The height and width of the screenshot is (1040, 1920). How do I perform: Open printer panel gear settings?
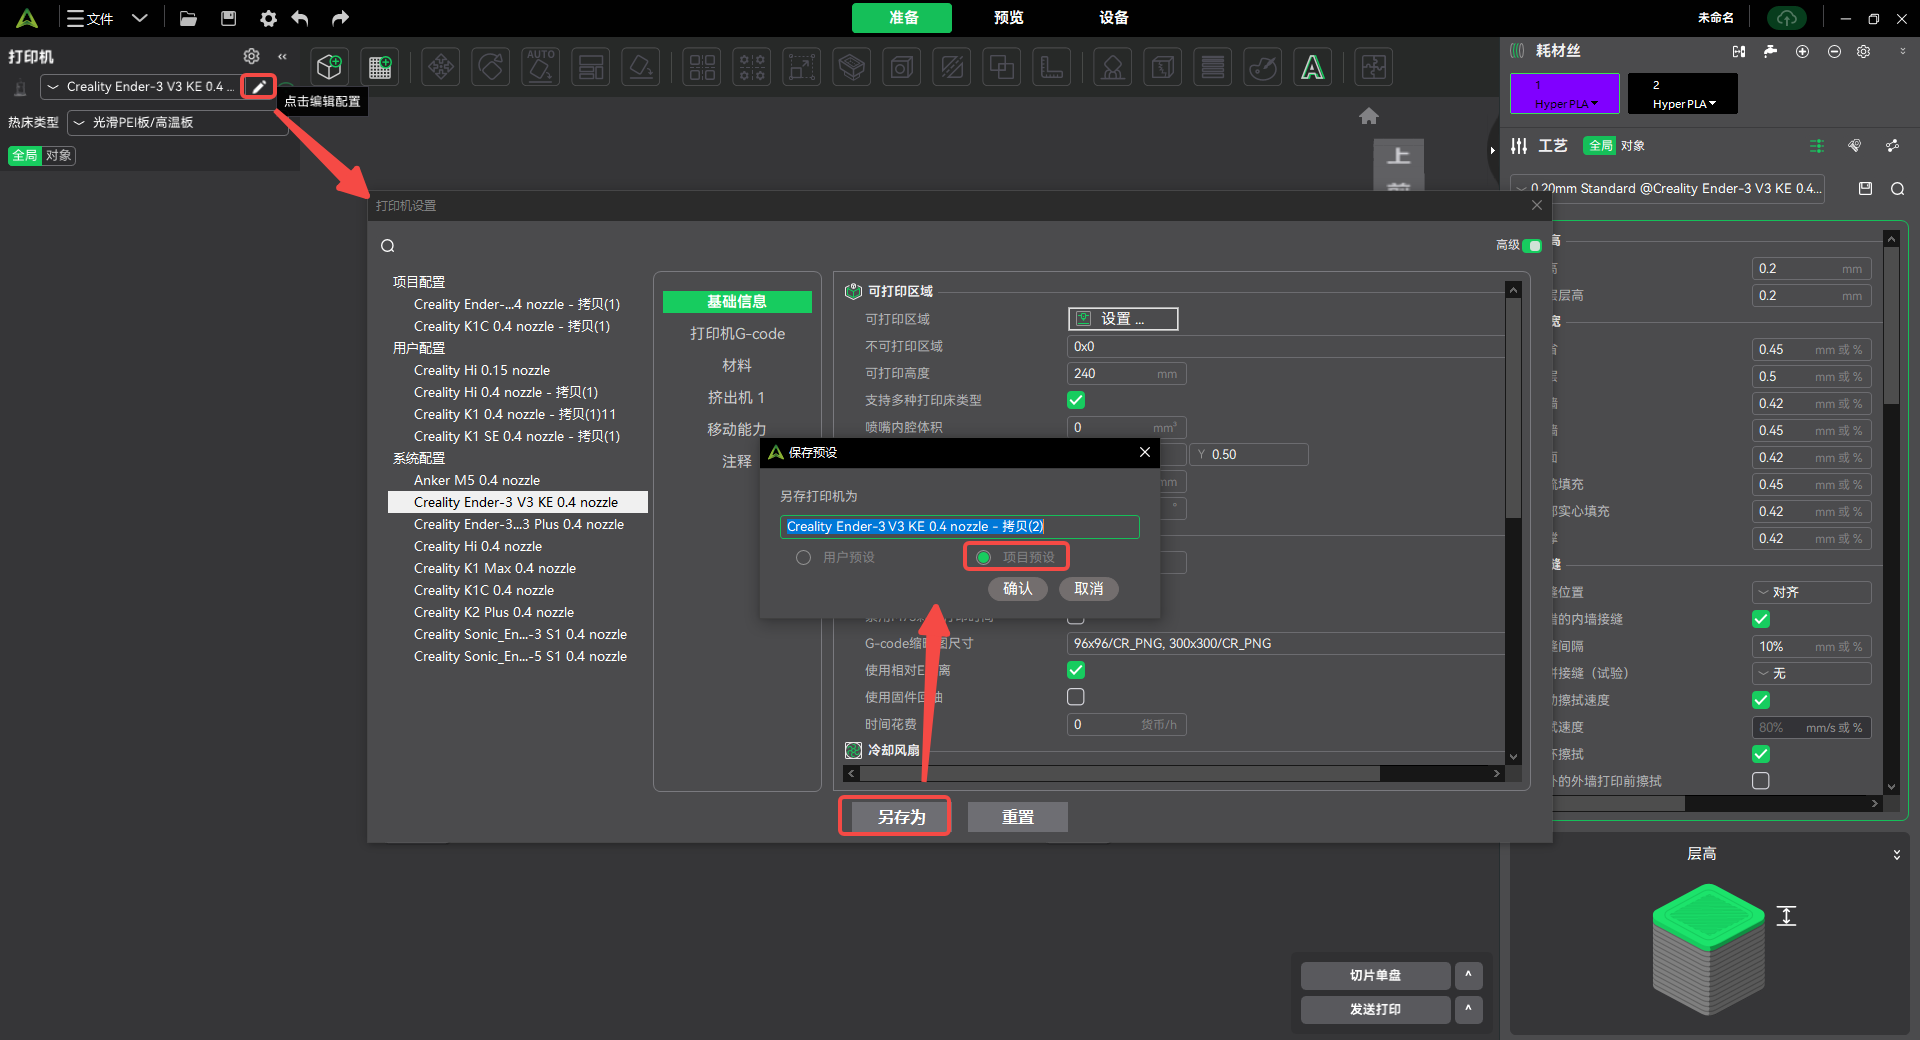[252, 56]
